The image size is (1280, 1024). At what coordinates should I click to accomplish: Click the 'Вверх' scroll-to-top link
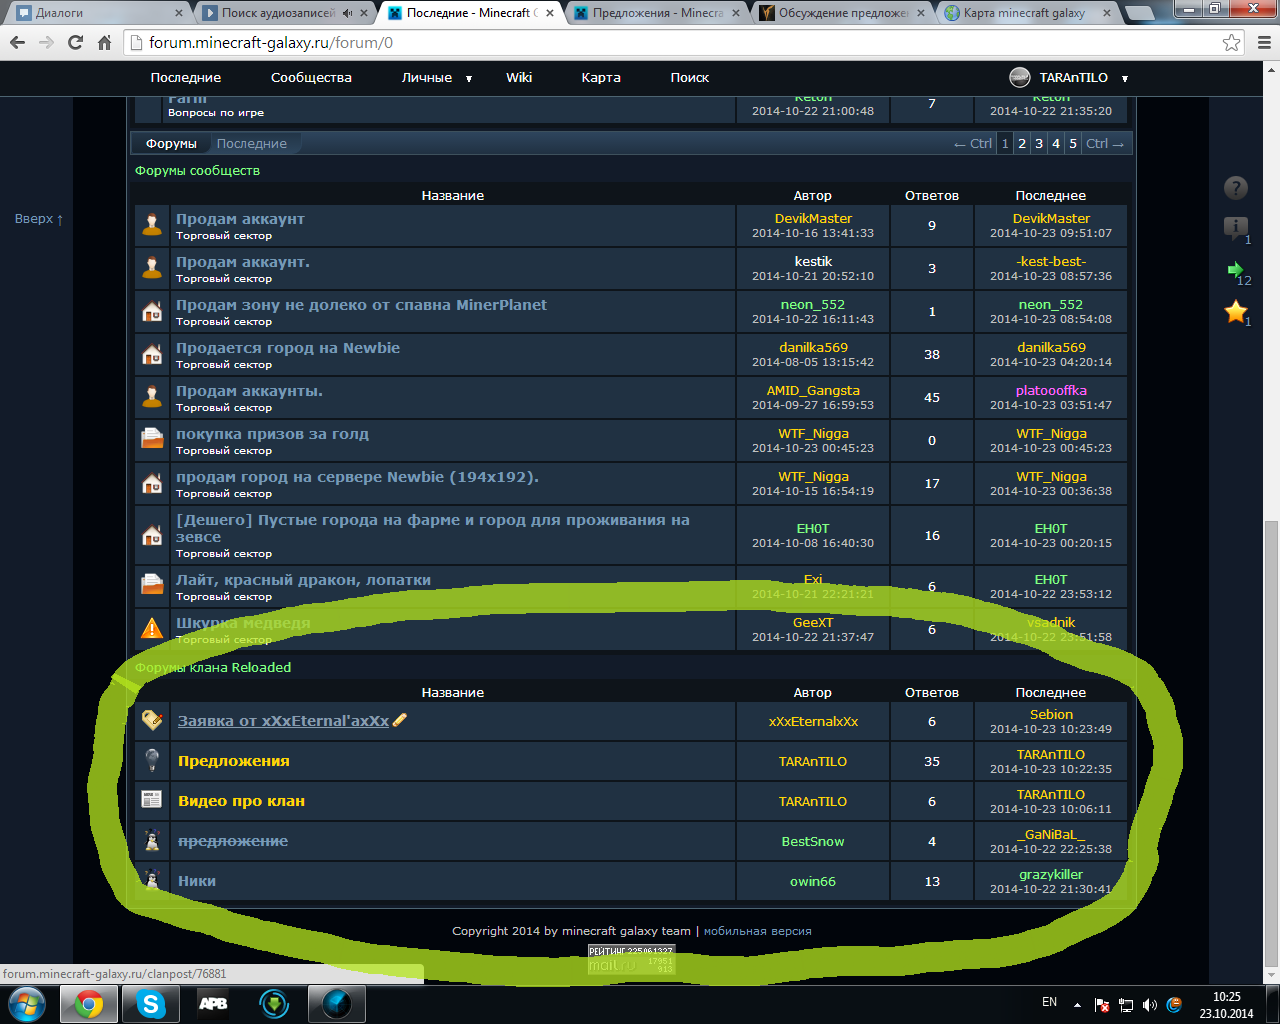(39, 218)
